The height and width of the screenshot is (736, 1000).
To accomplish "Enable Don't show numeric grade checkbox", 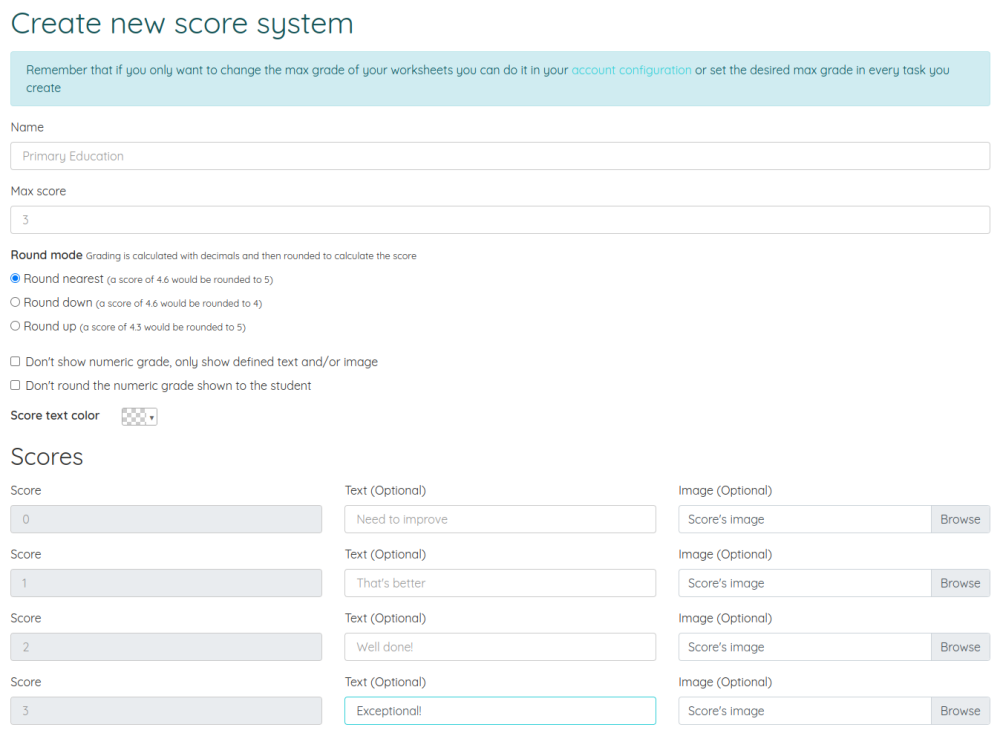I will tap(15, 361).
